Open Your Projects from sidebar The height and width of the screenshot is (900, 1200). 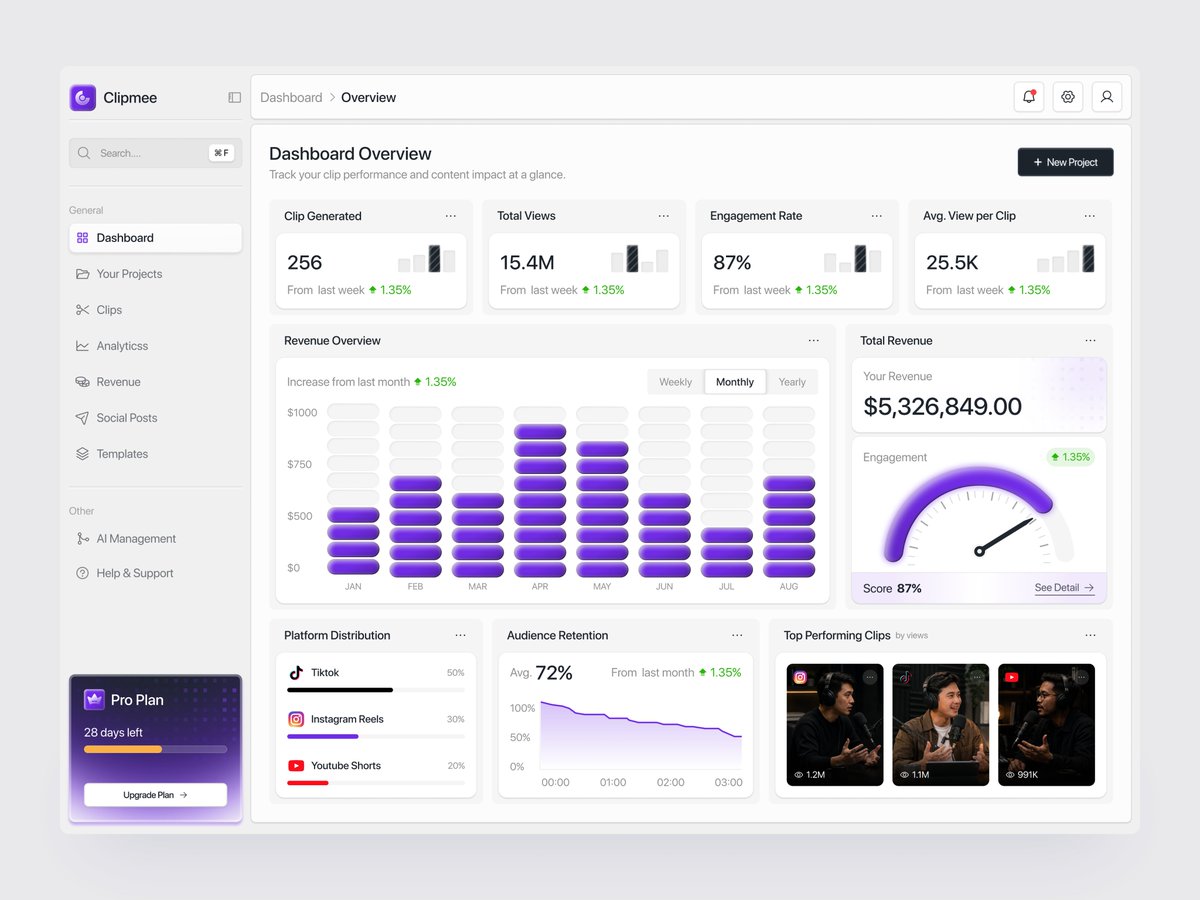(x=155, y=274)
